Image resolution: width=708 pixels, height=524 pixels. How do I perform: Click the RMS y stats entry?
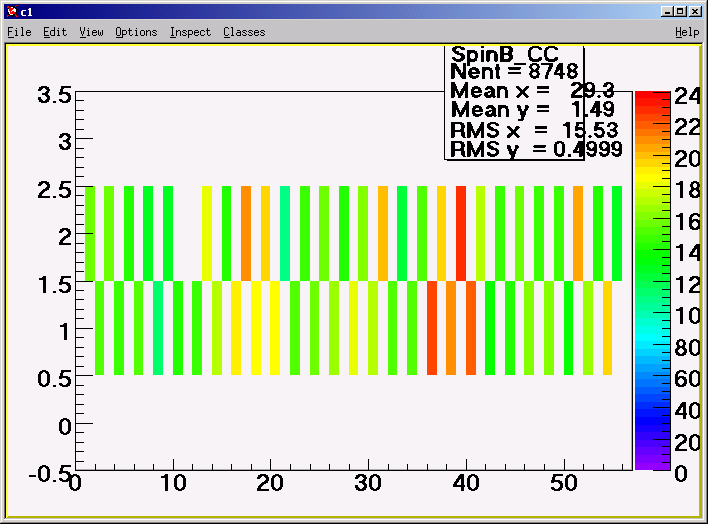536,149
